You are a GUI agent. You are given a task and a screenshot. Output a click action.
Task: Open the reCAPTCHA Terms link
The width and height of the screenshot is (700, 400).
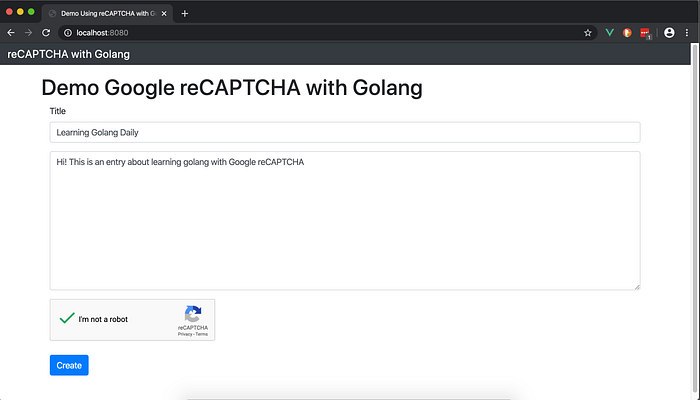pyautogui.click(x=202, y=334)
